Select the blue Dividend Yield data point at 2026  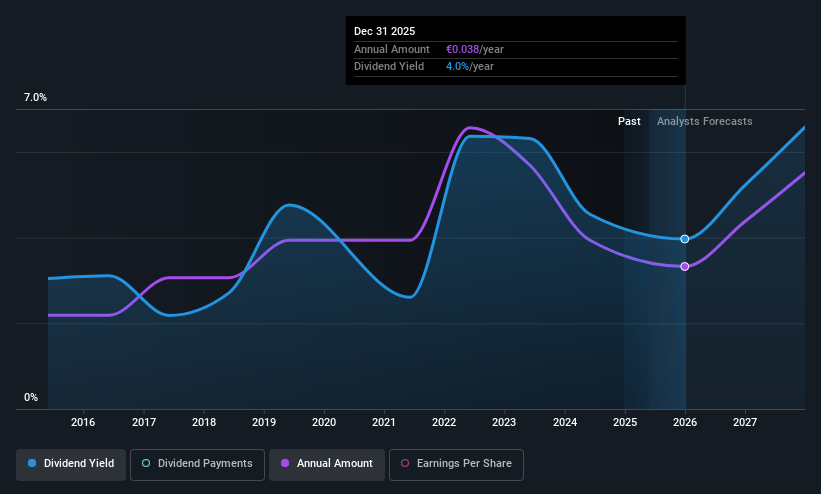pyautogui.click(x=685, y=239)
